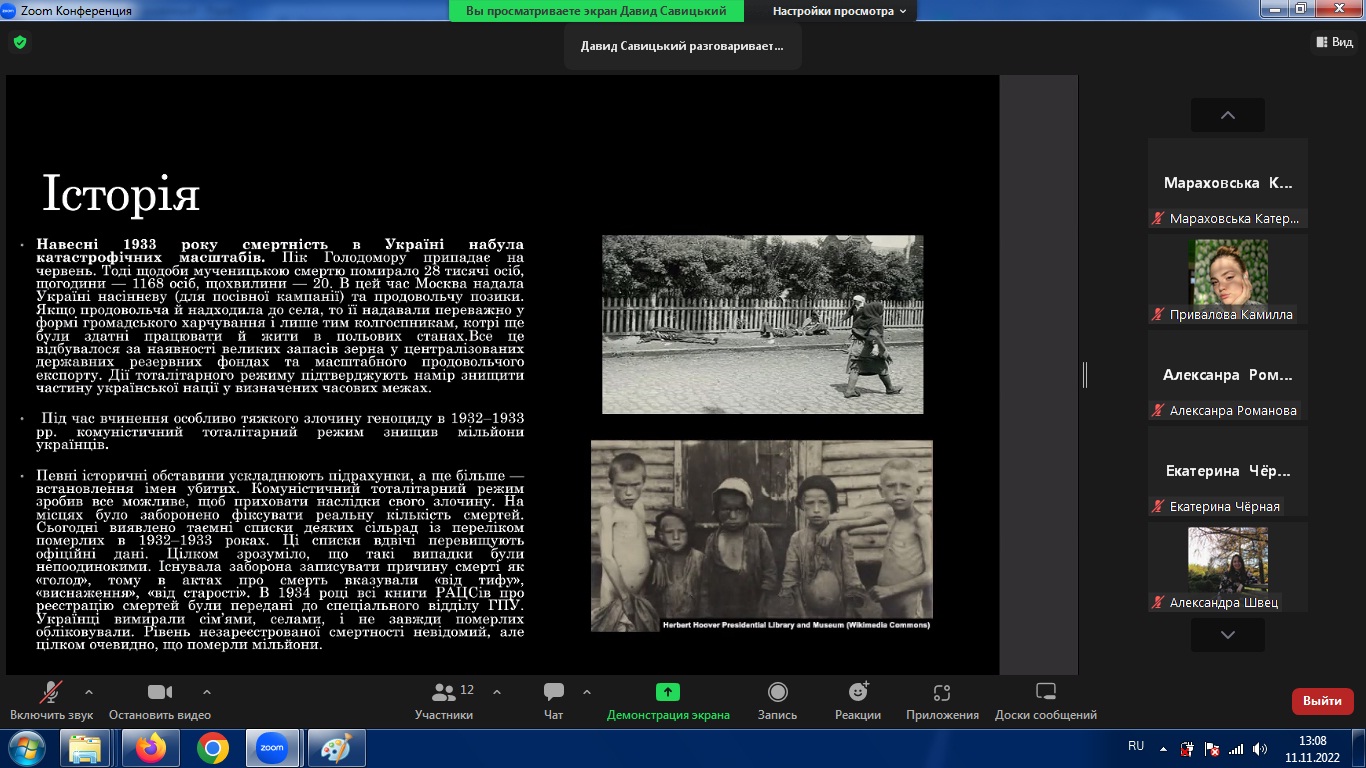The height and width of the screenshot is (768, 1366).
Task: Expand chat options arrow
Action: (x=587, y=691)
